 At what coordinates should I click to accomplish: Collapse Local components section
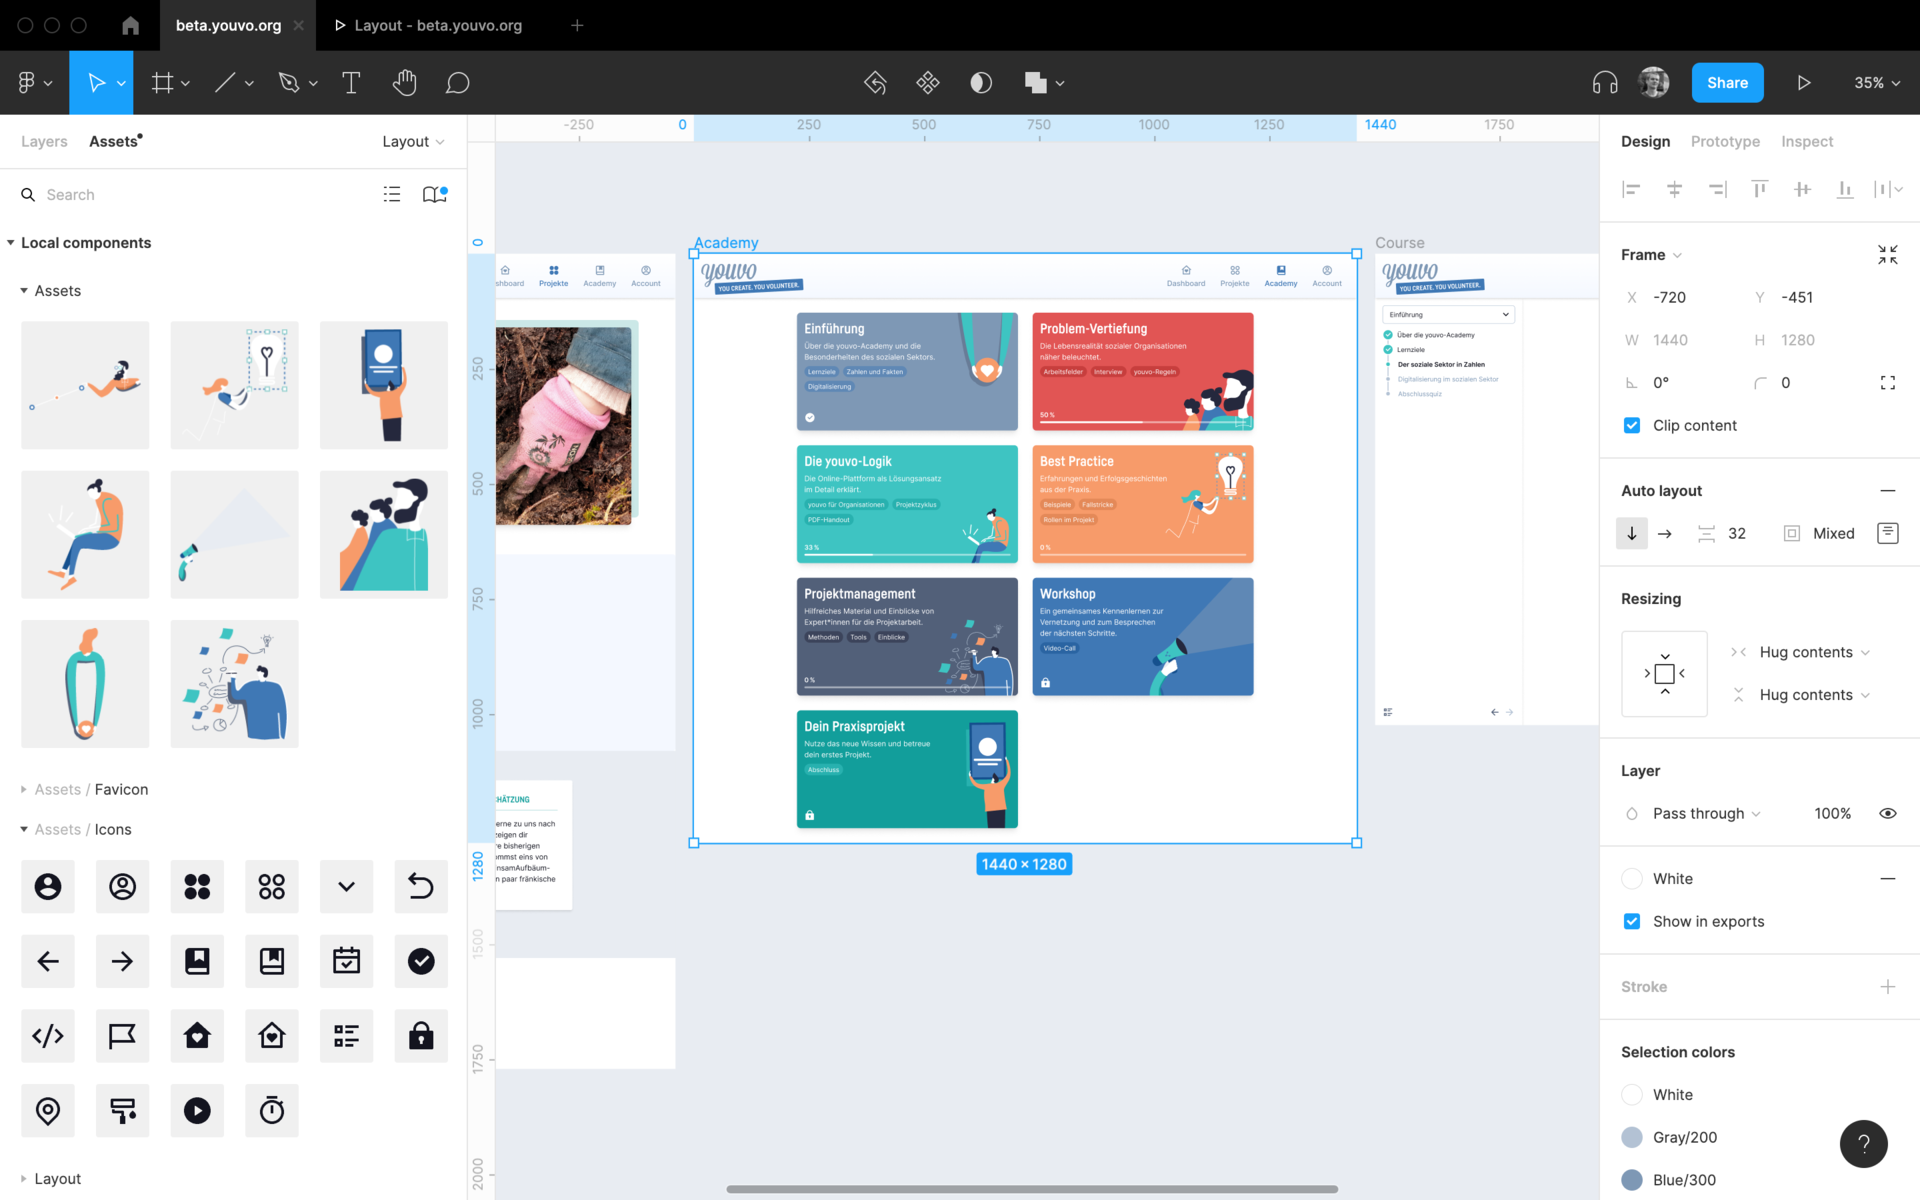(11, 242)
